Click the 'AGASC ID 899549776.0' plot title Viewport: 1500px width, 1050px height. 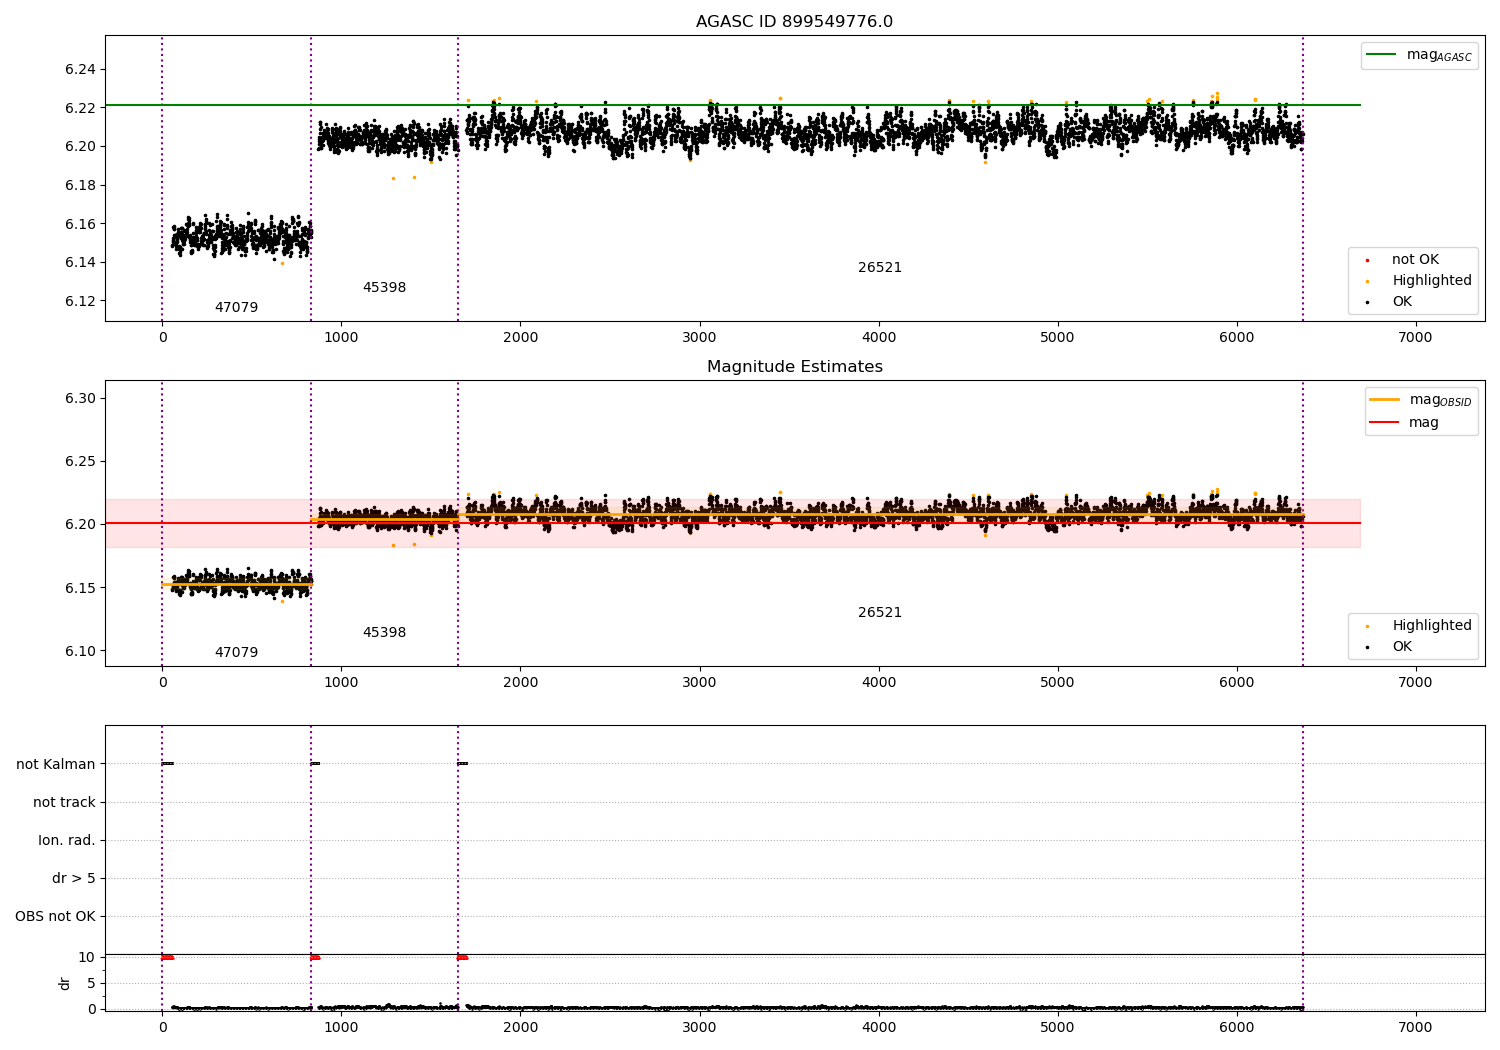(x=794, y=22)
